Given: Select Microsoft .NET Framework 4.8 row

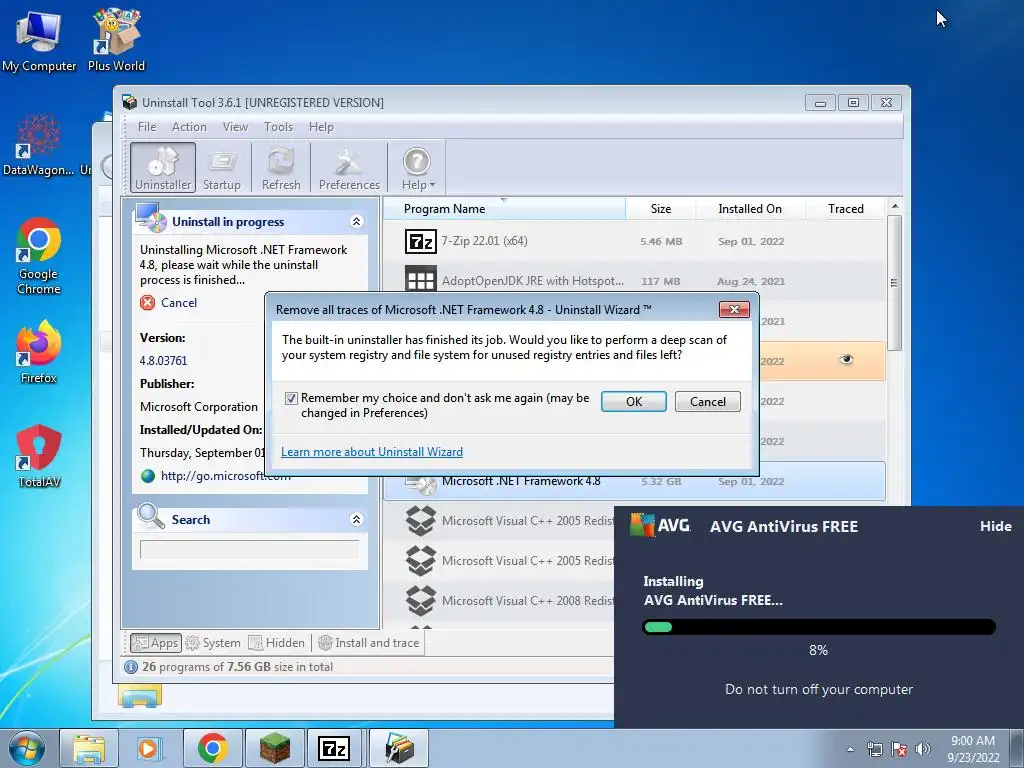Looking at the screenshot, I should point(635,481).
